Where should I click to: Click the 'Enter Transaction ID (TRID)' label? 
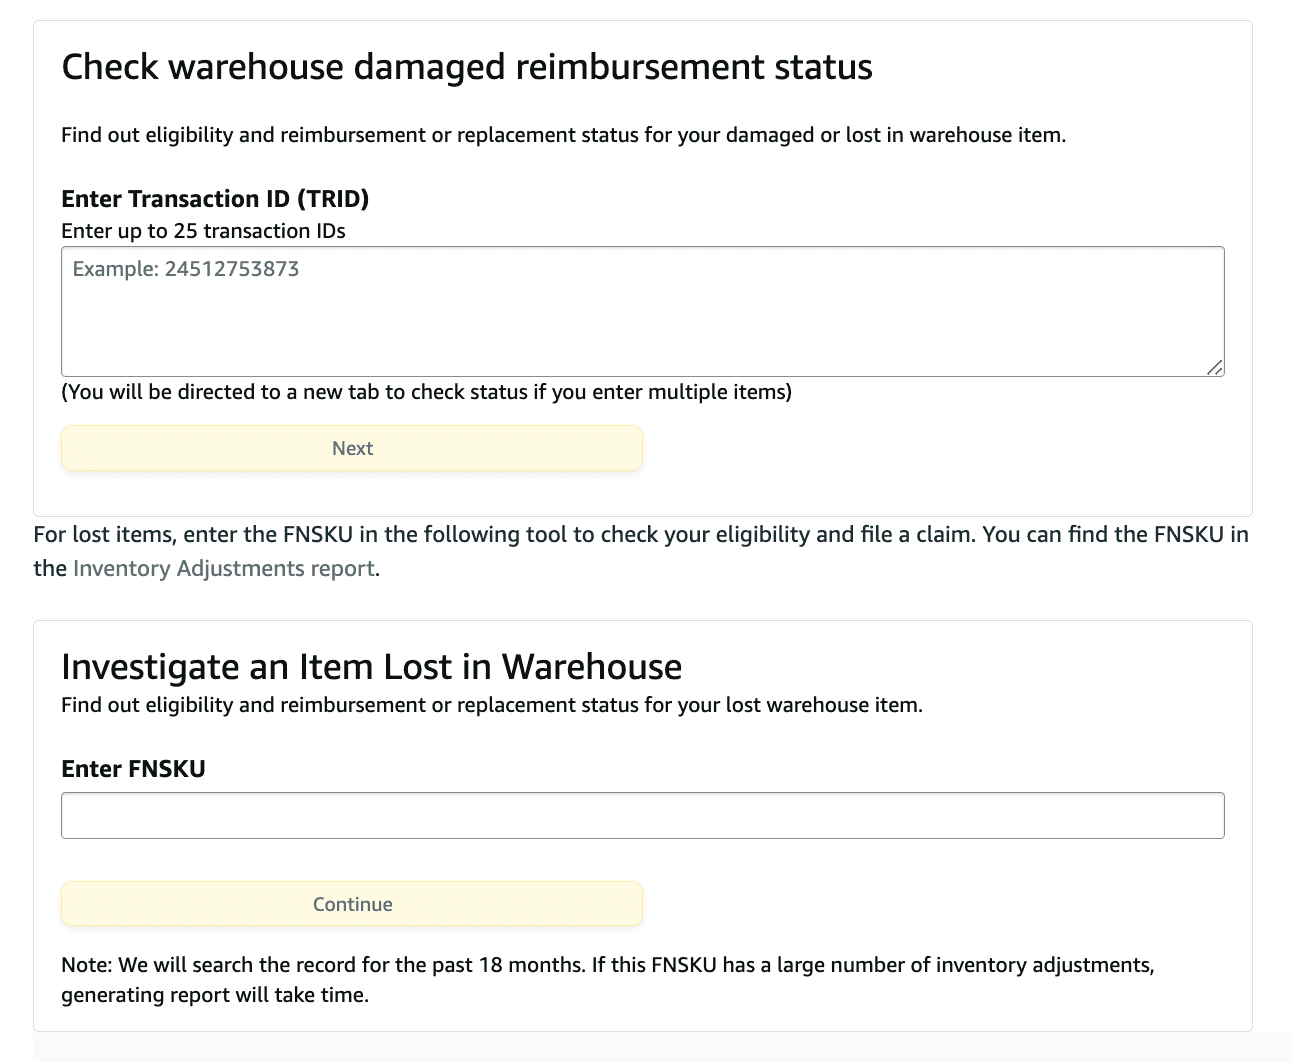[x=215, y=199]
